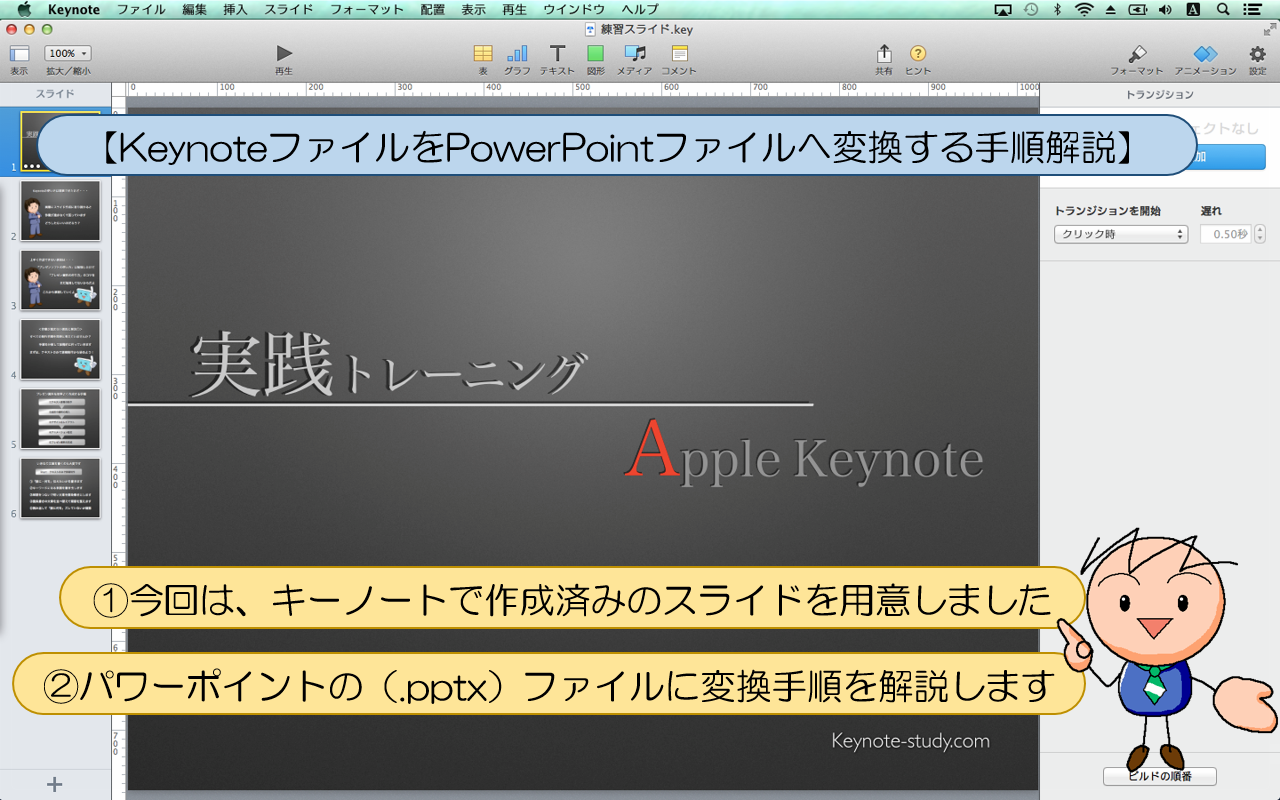Open the クリック時 transition start dropdown
The height and width of the screenshot is (800, 1280).
pos(1121,234)
